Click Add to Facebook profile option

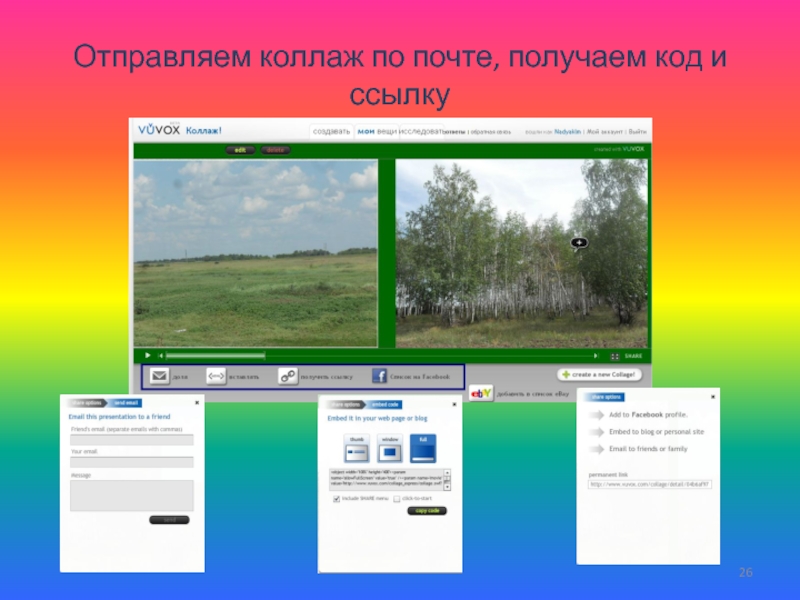[x=648, y=415]
